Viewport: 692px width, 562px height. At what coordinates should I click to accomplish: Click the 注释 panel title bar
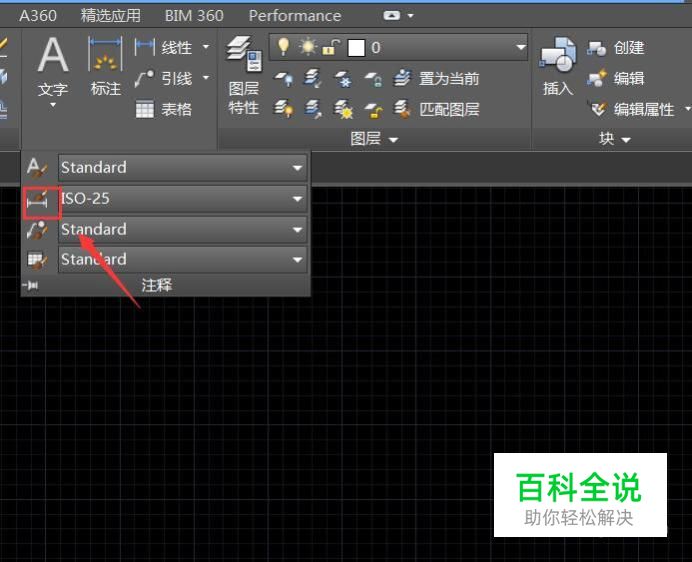(x=157, y=285)
